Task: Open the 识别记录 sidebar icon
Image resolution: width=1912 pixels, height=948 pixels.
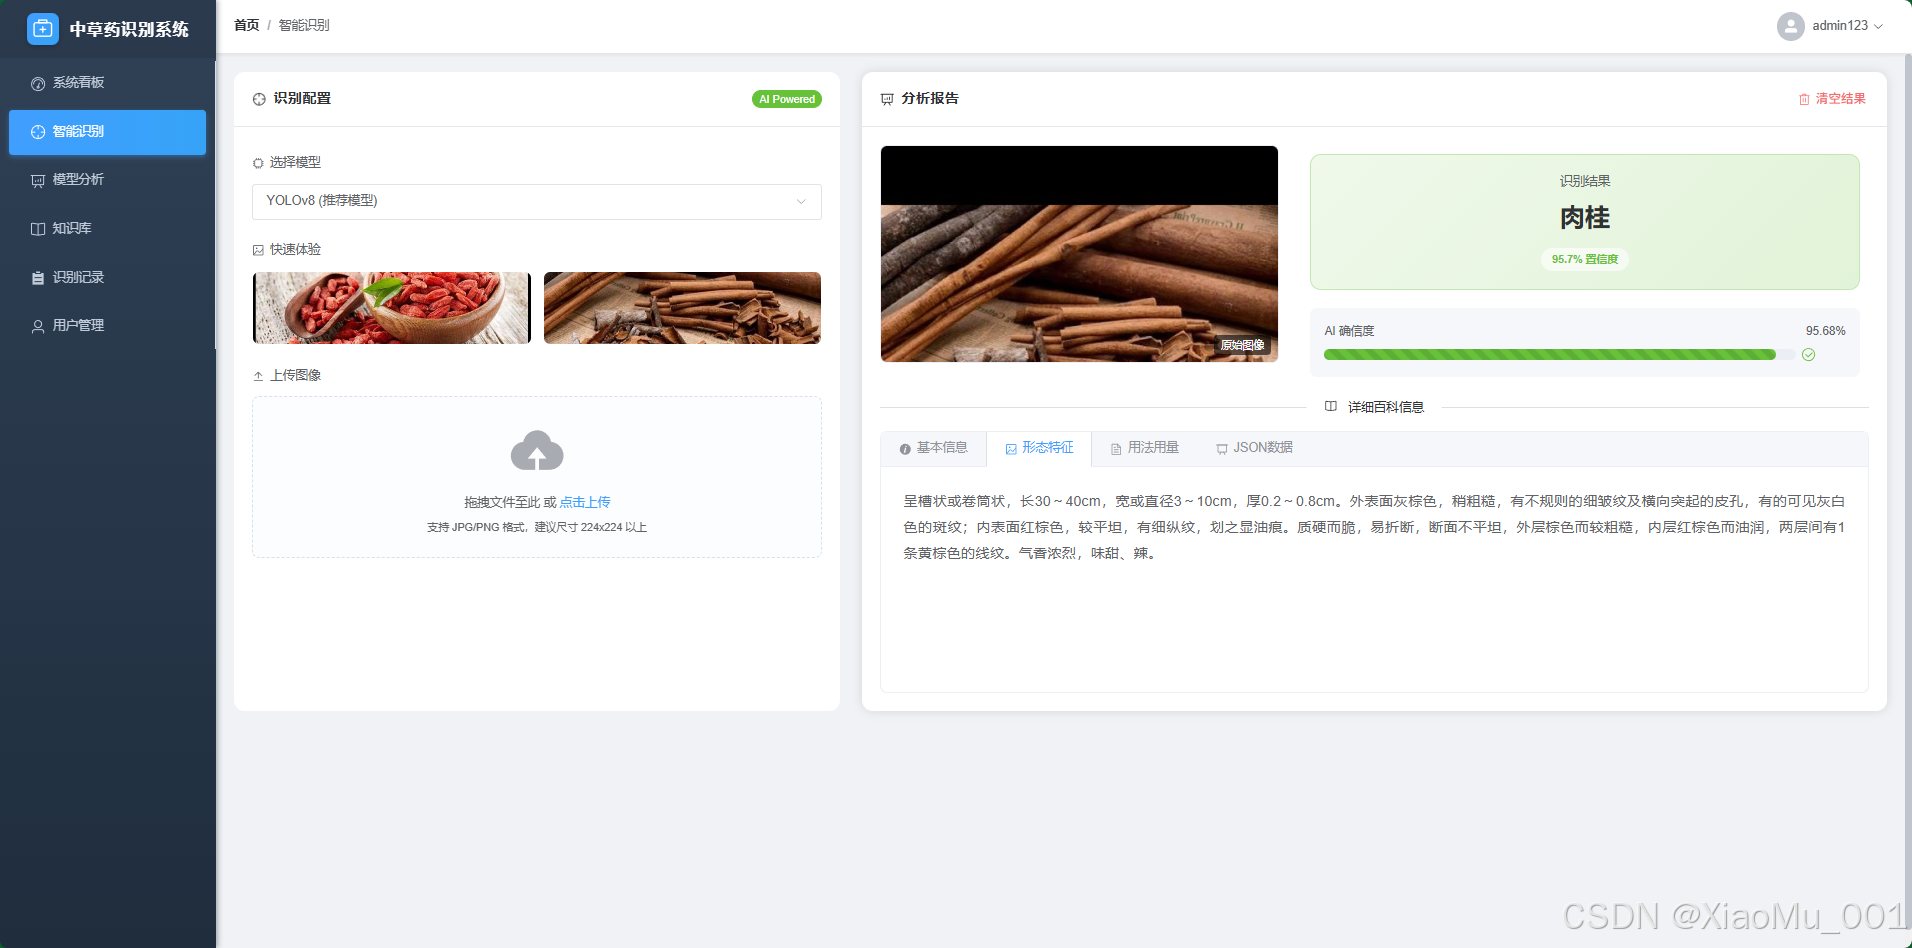Action: pos(38,276)
